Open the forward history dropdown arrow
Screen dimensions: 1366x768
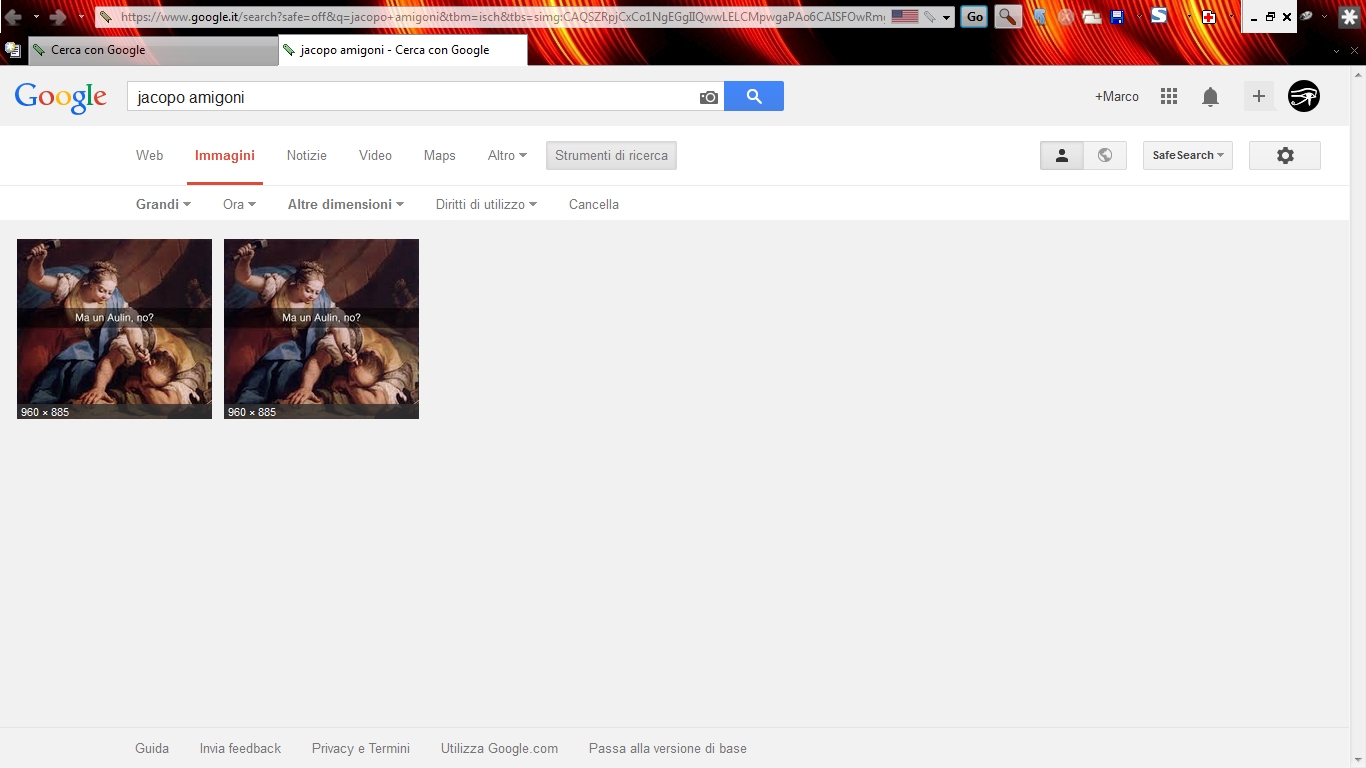click(x=81, y=16)
